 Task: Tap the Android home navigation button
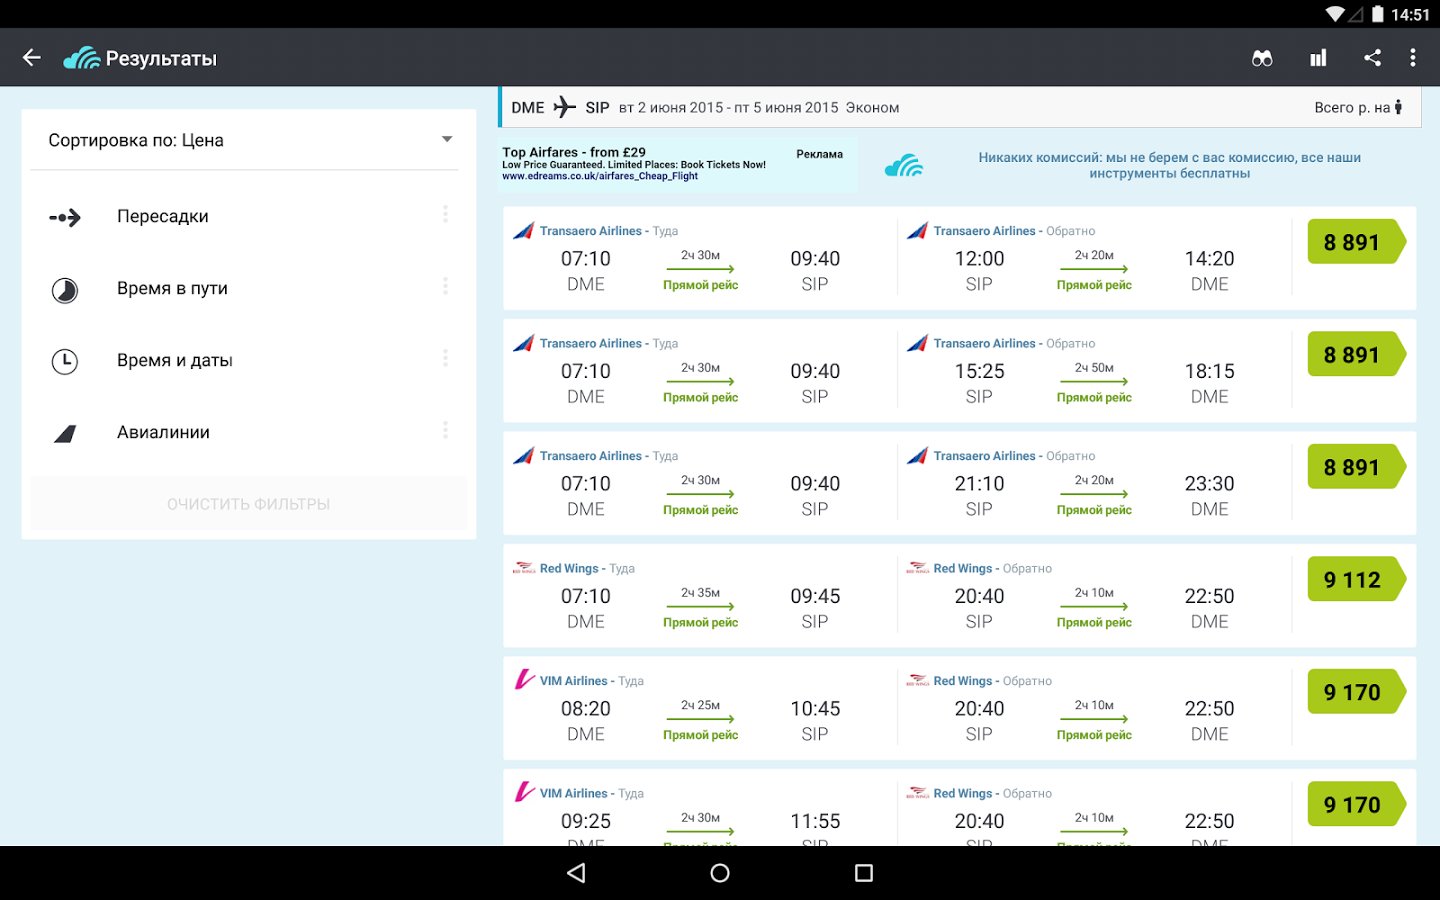720,873
